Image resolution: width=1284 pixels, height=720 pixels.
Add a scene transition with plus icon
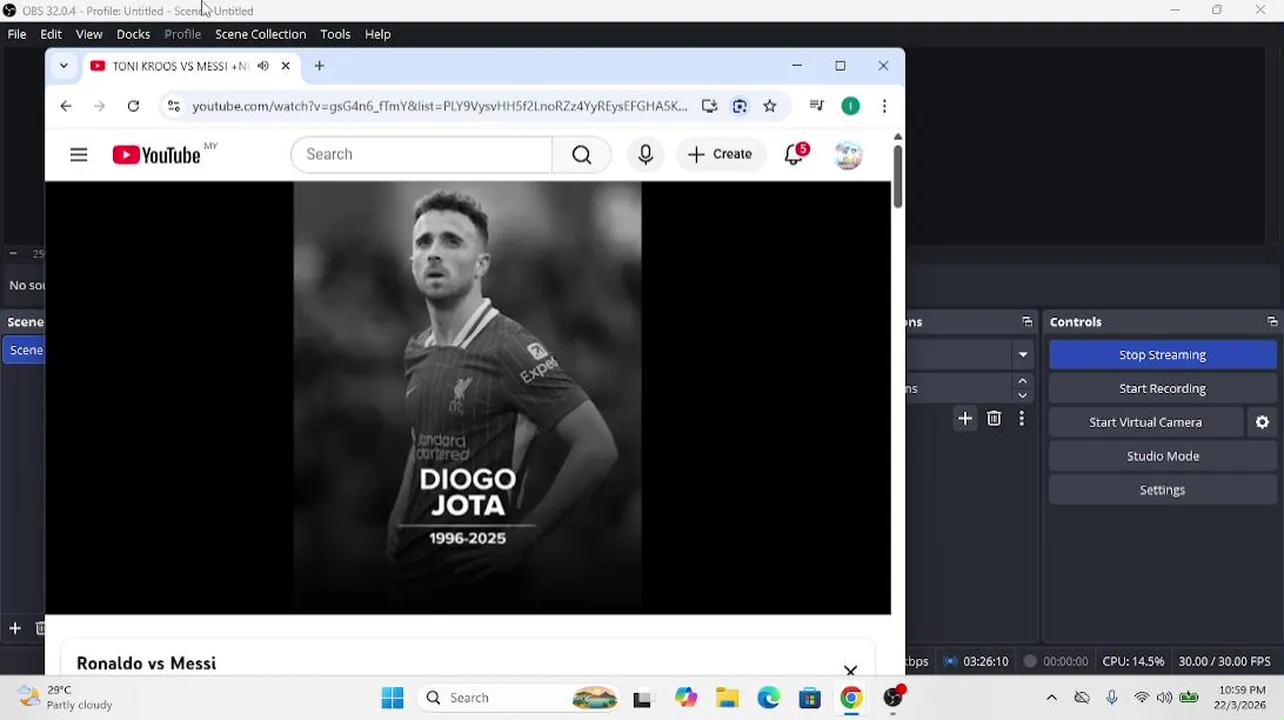(965, 419)
